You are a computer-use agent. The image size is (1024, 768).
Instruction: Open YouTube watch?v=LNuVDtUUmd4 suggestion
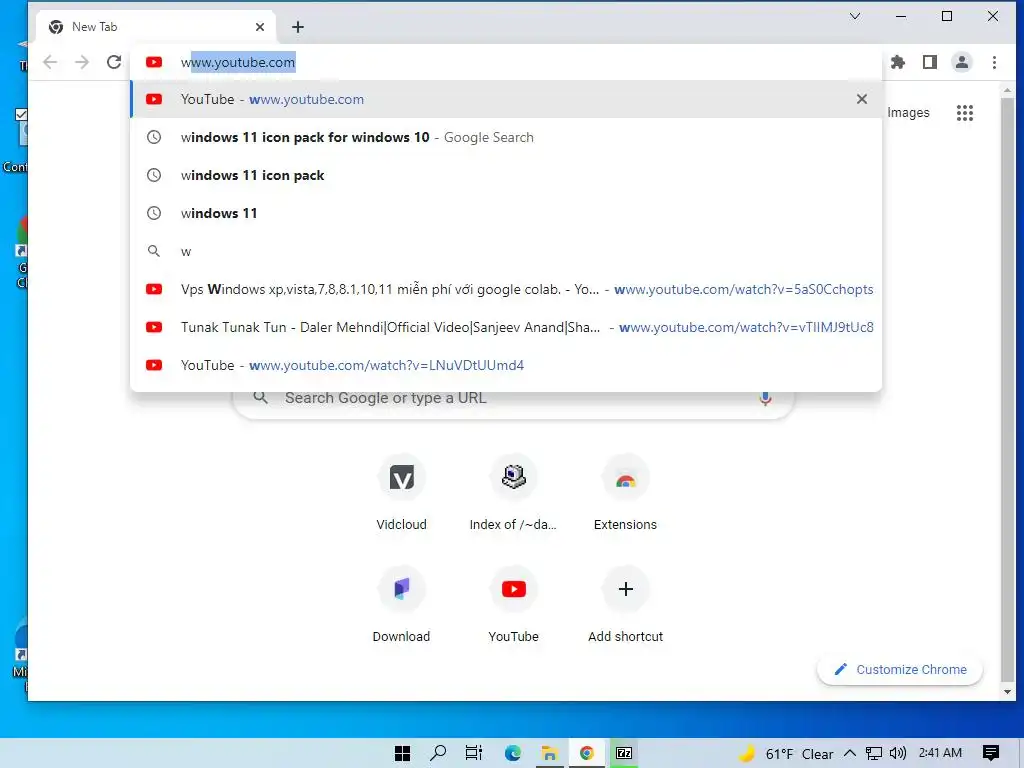coord(506,365)
